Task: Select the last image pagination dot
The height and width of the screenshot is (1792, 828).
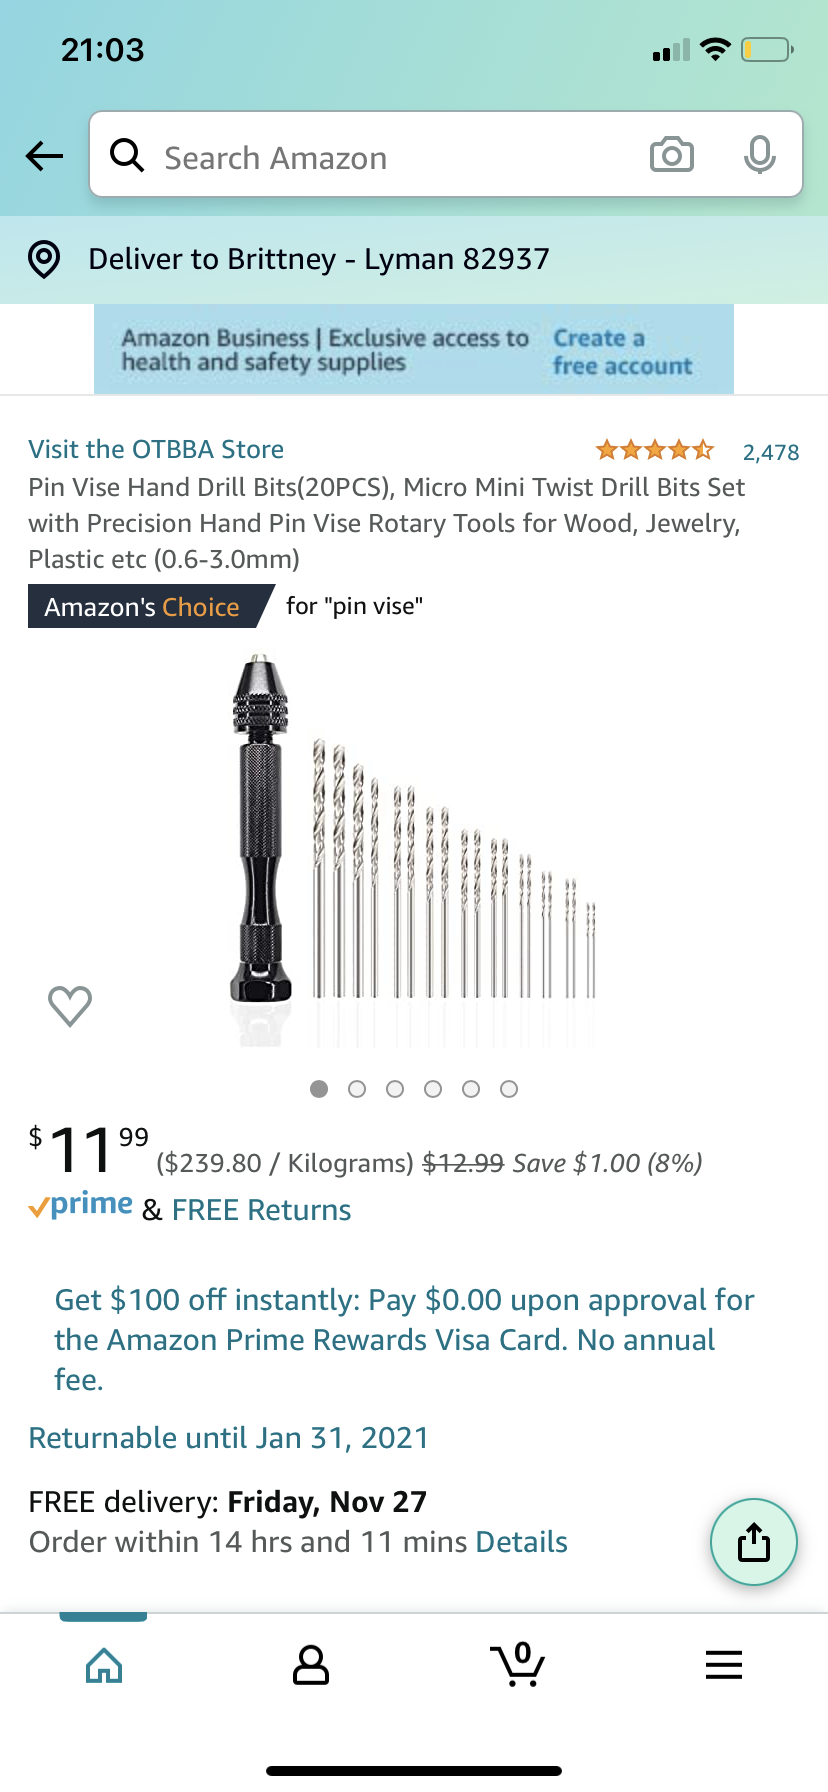Action: tap(509, 1089)
